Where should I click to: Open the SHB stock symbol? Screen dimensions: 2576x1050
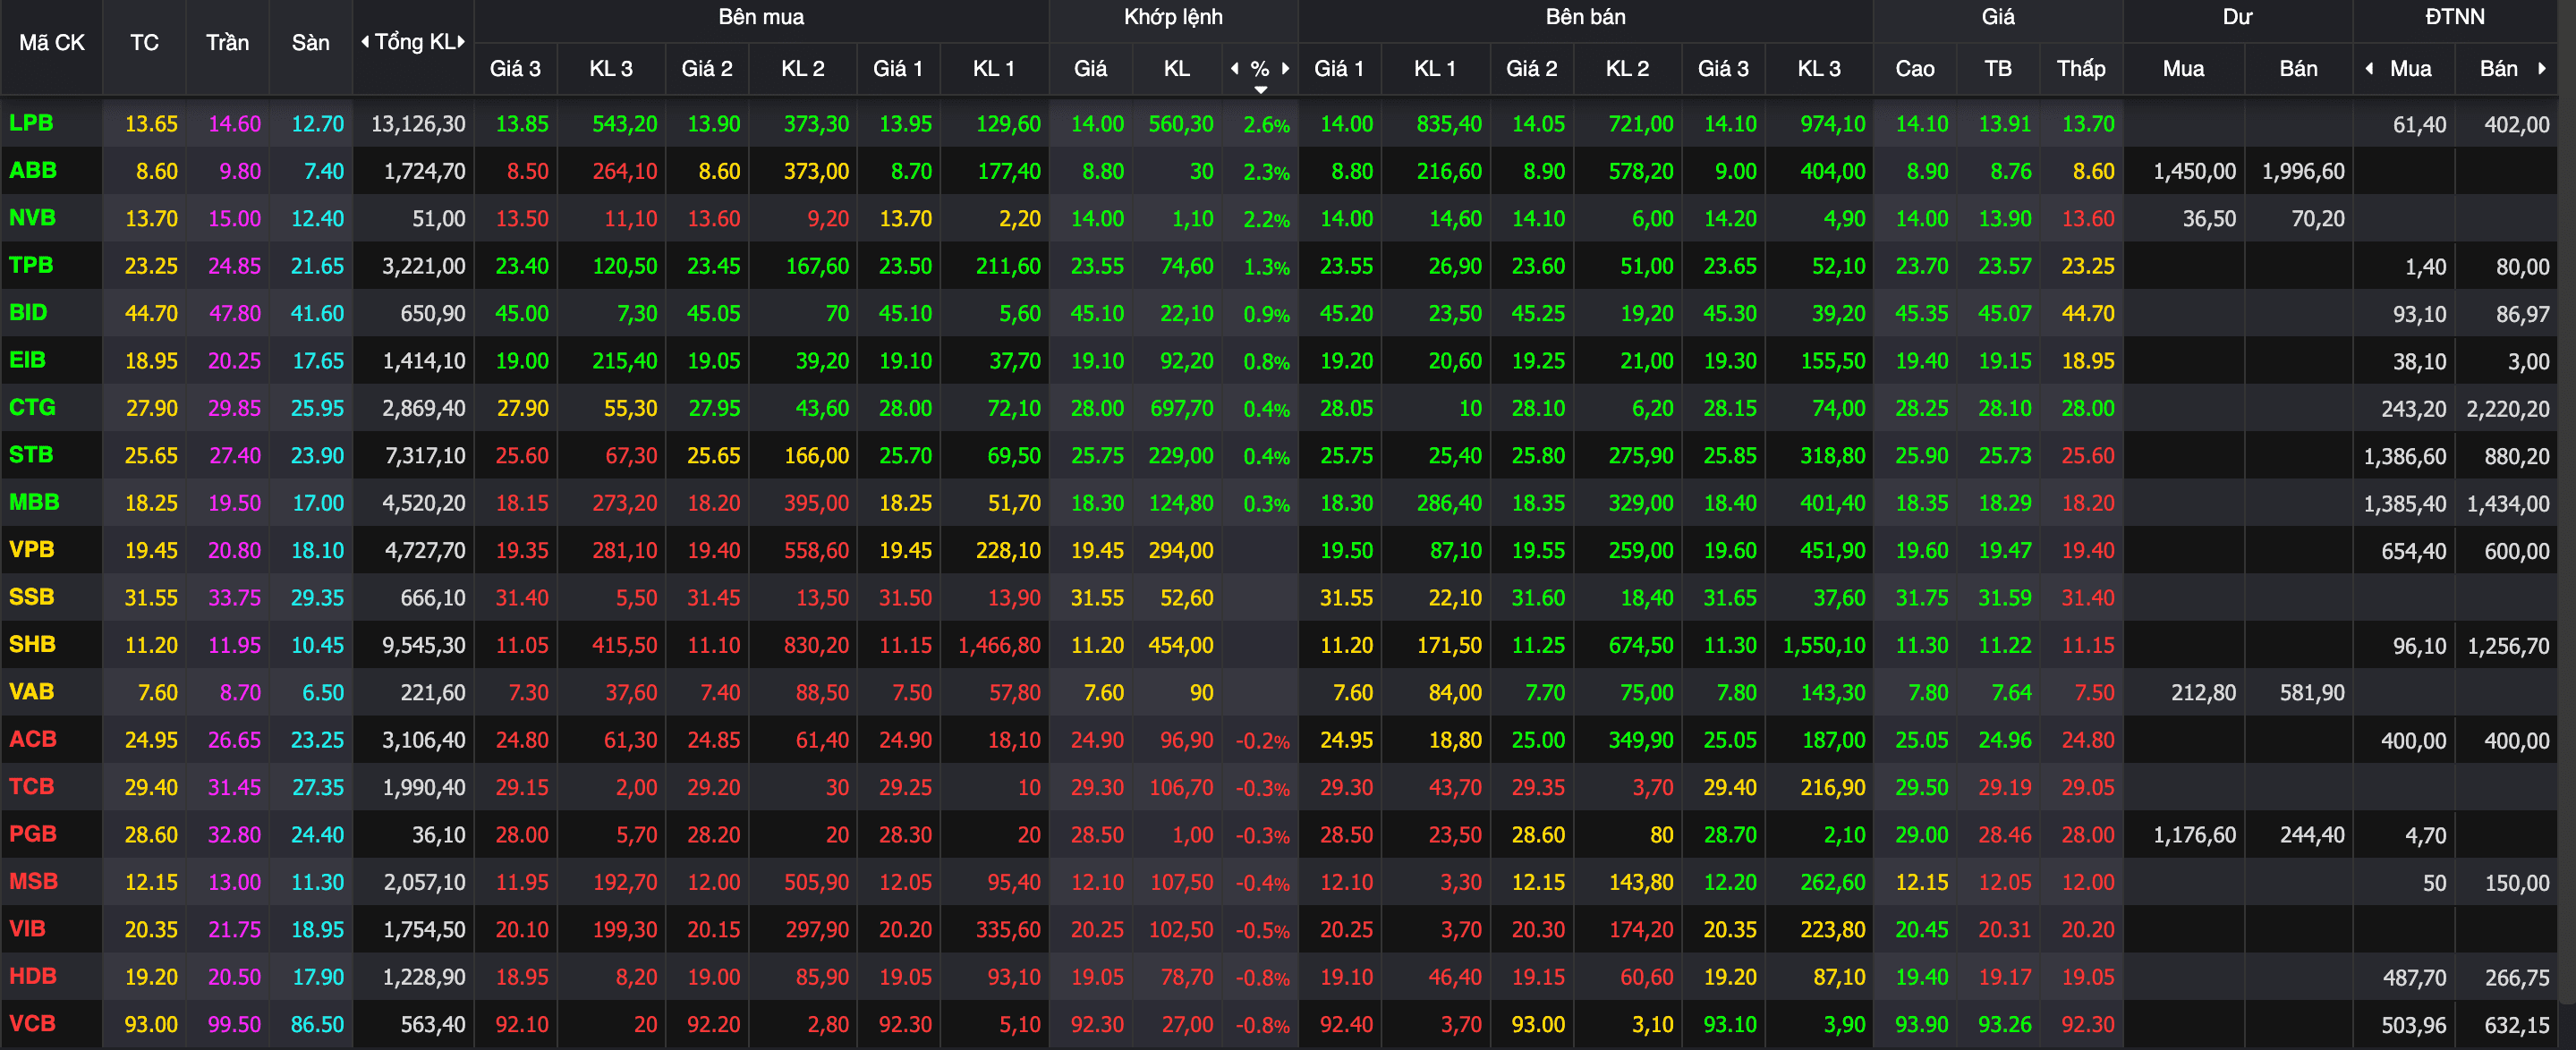(x=32, y=644)
